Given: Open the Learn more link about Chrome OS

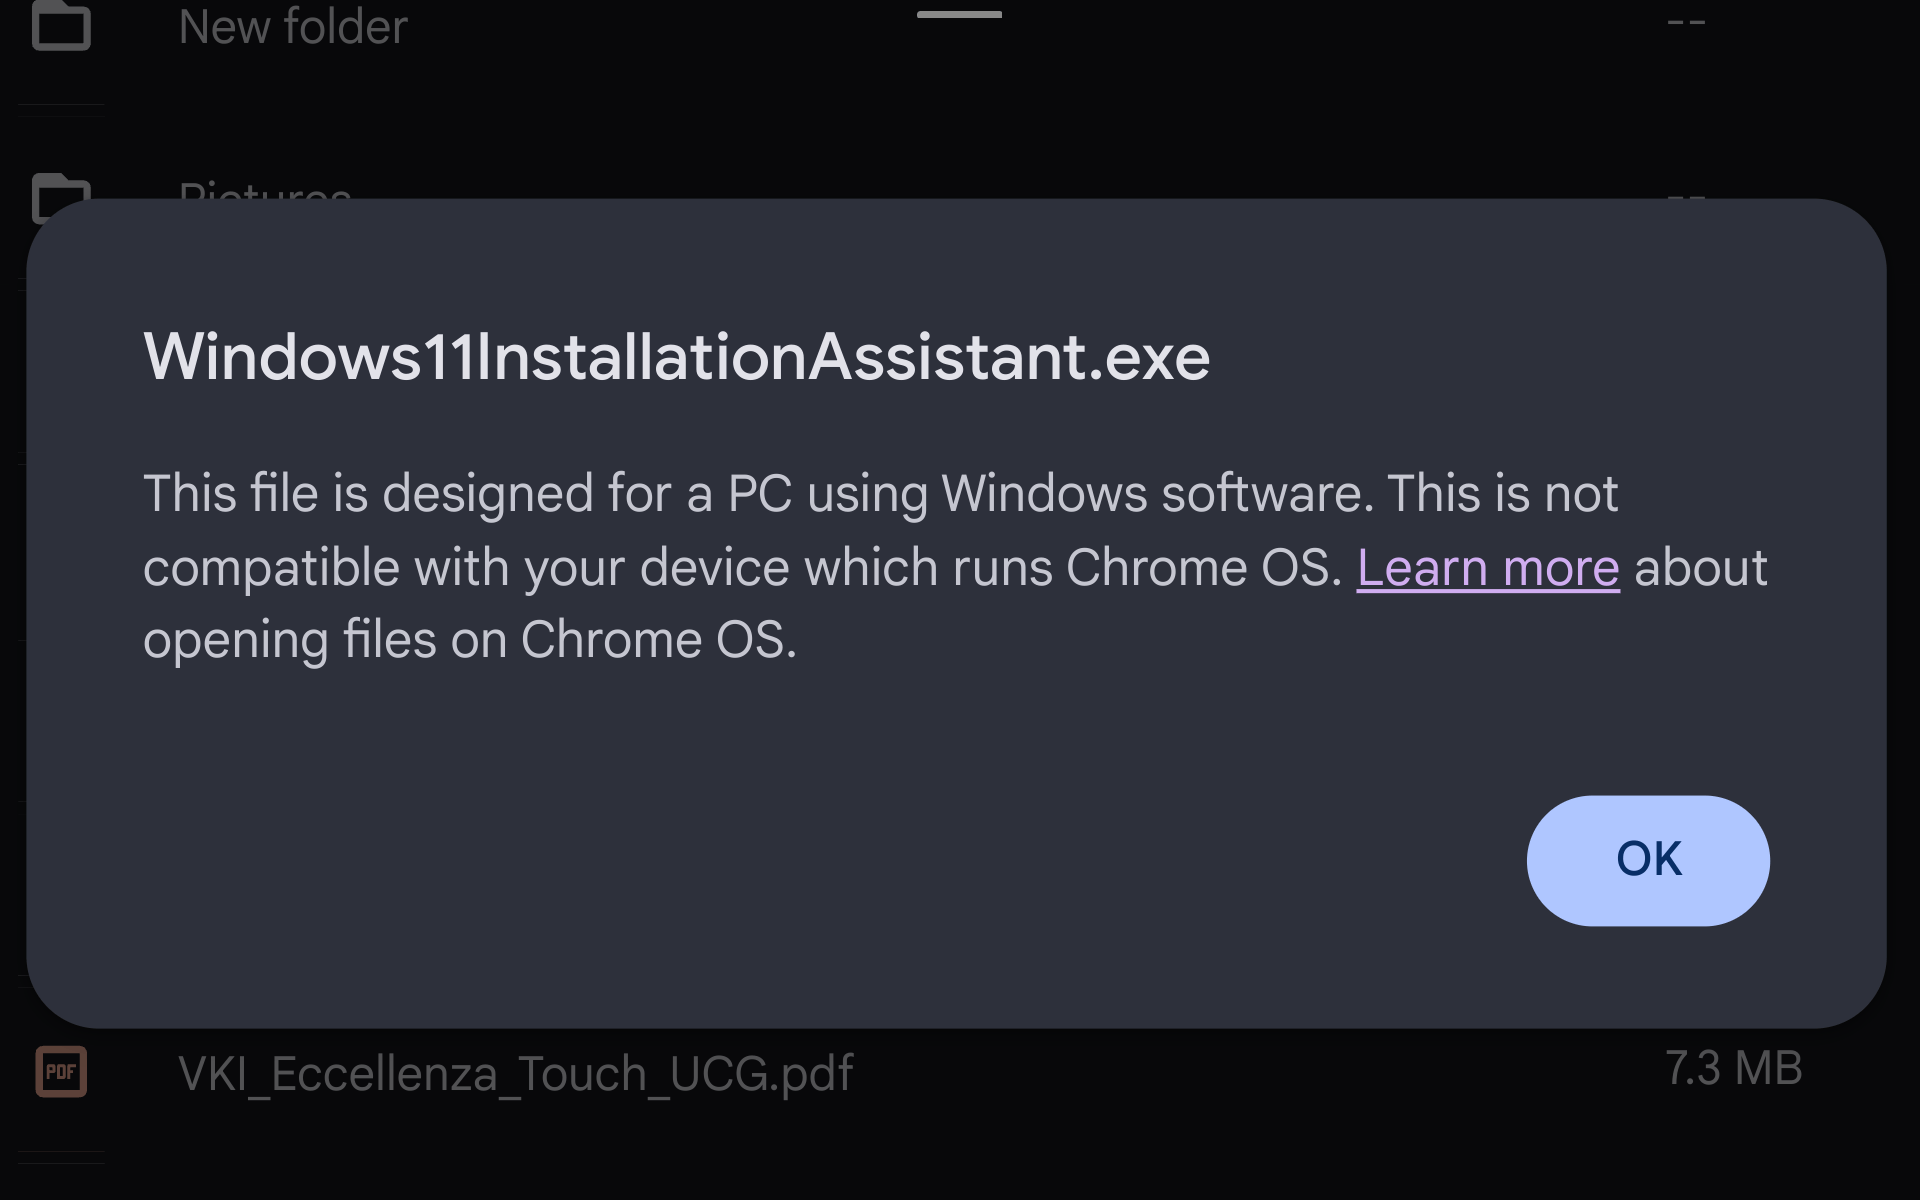Looking at the screenshot, I should point(1487,567).
